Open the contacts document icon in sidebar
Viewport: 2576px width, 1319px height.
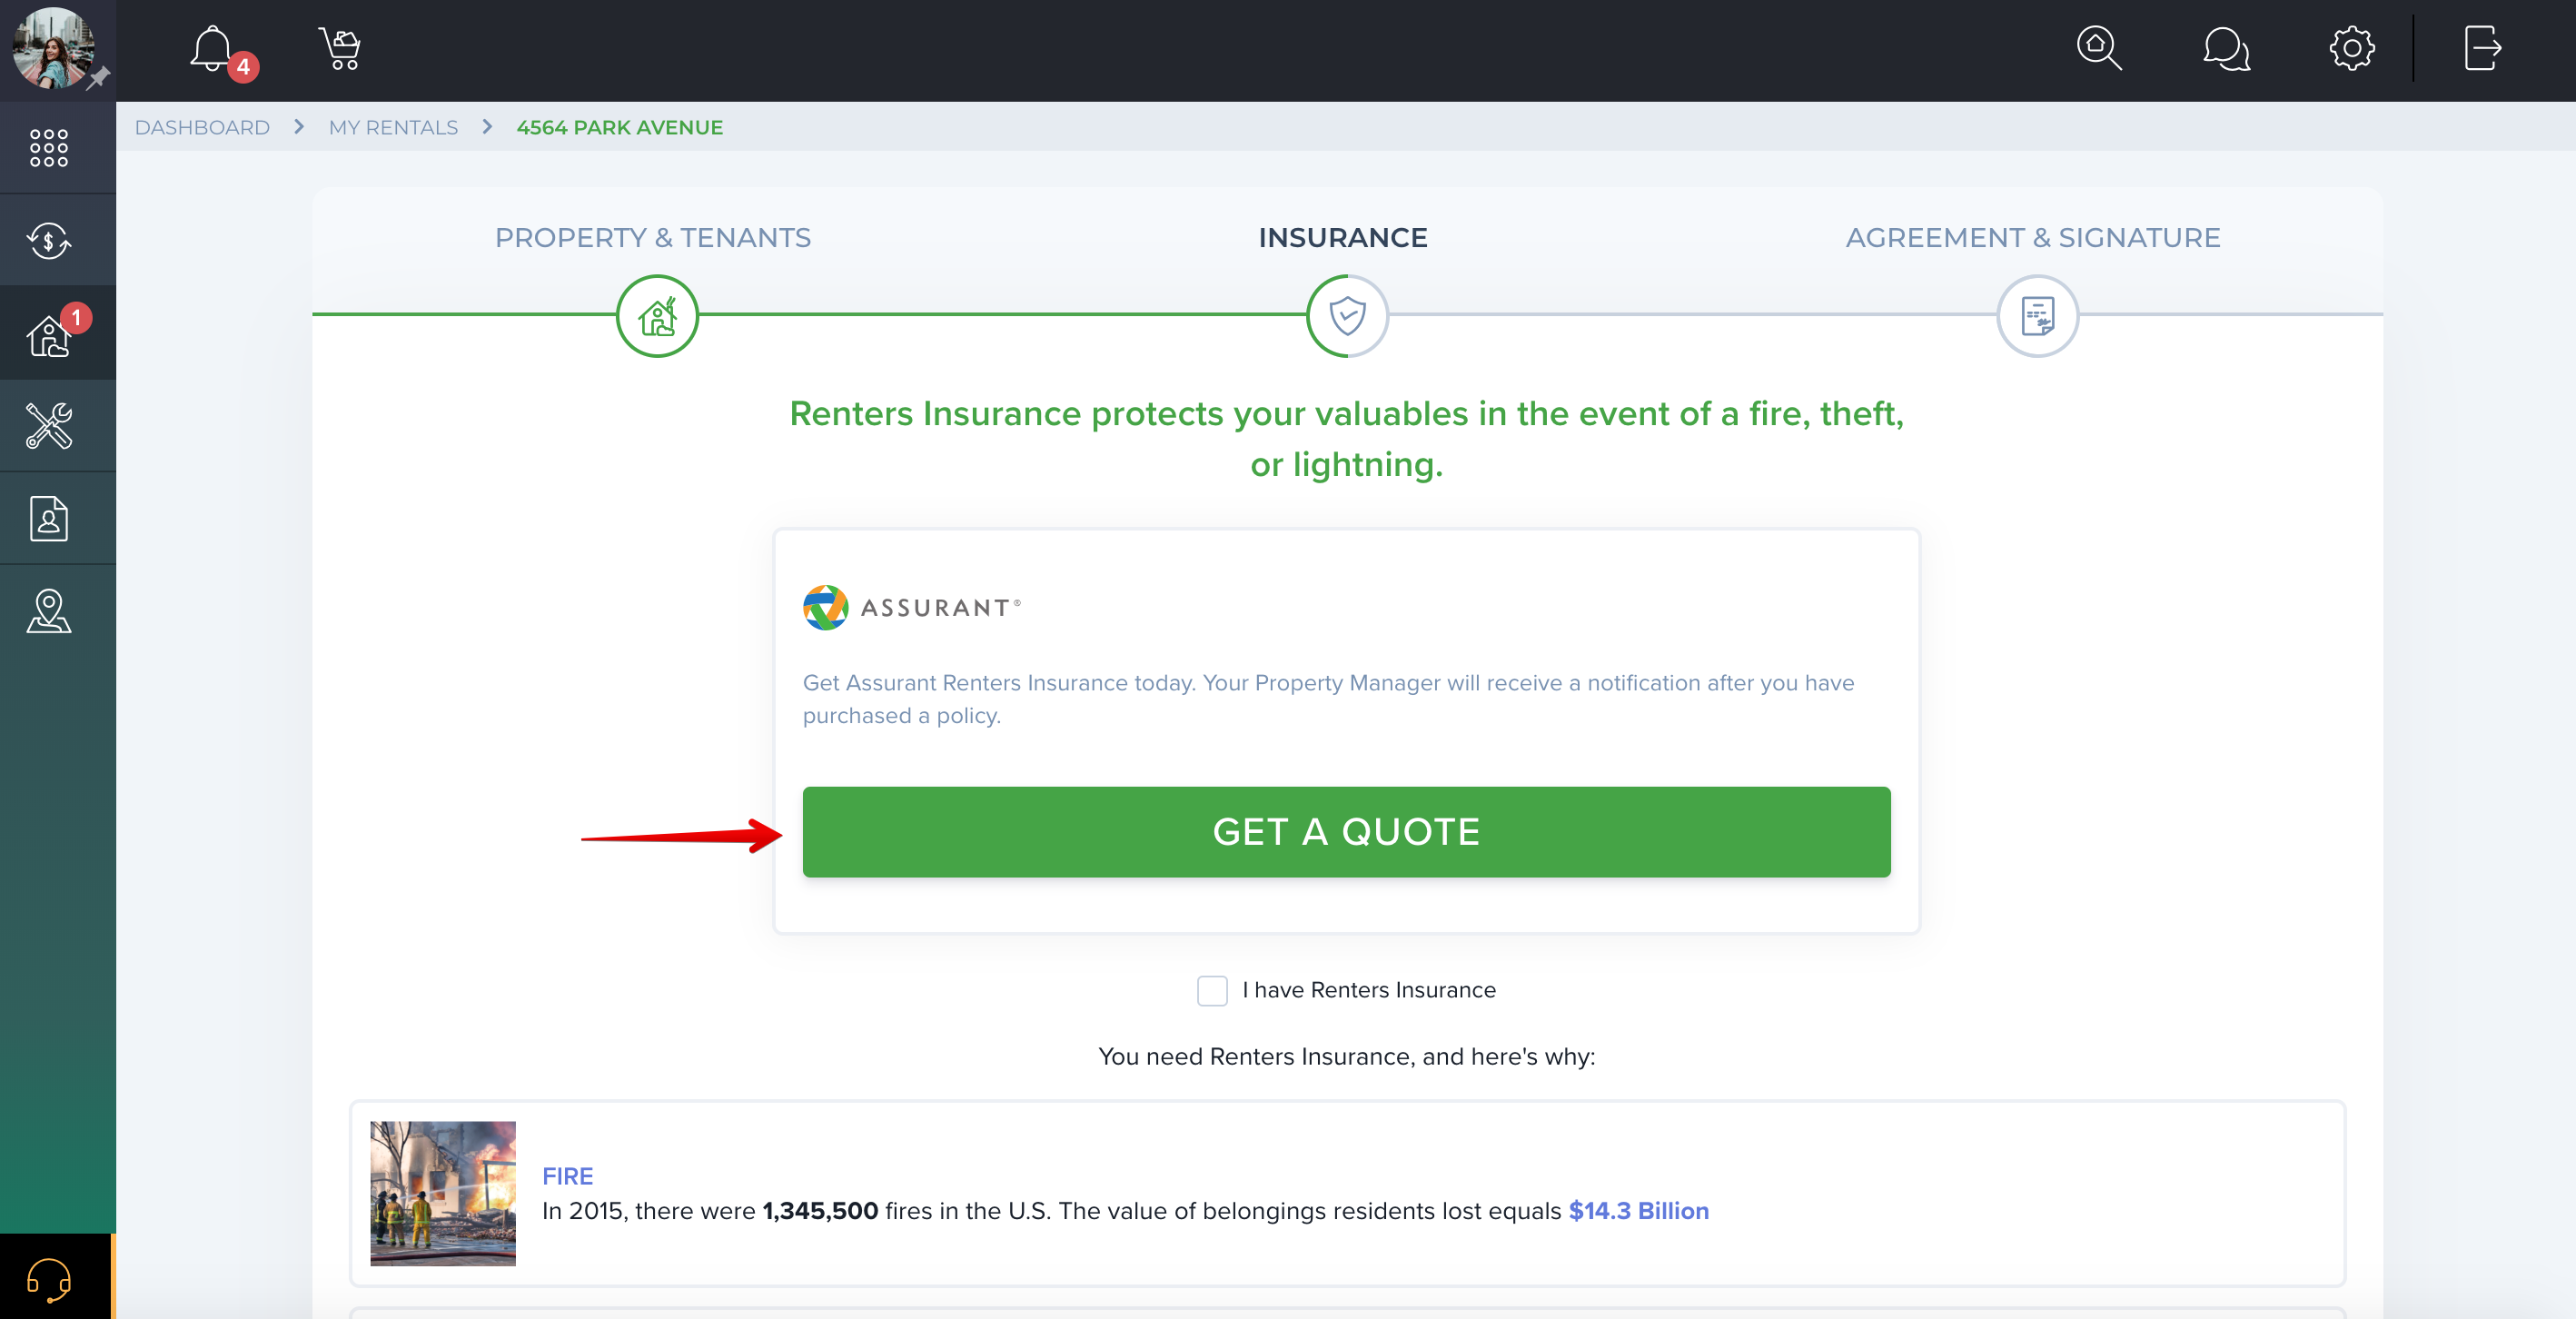49,518
